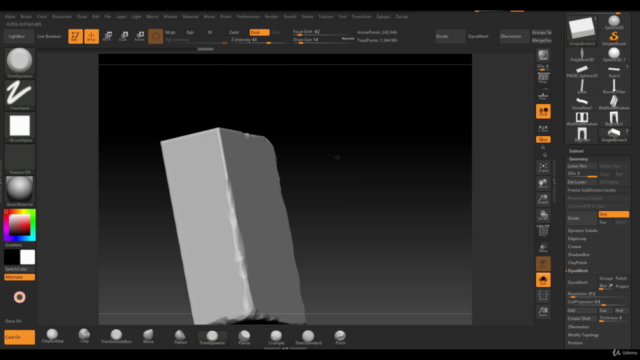This screenshot has height=360, width=640.
Task: Select the Scale transform icon
Action: pos(123,36)
